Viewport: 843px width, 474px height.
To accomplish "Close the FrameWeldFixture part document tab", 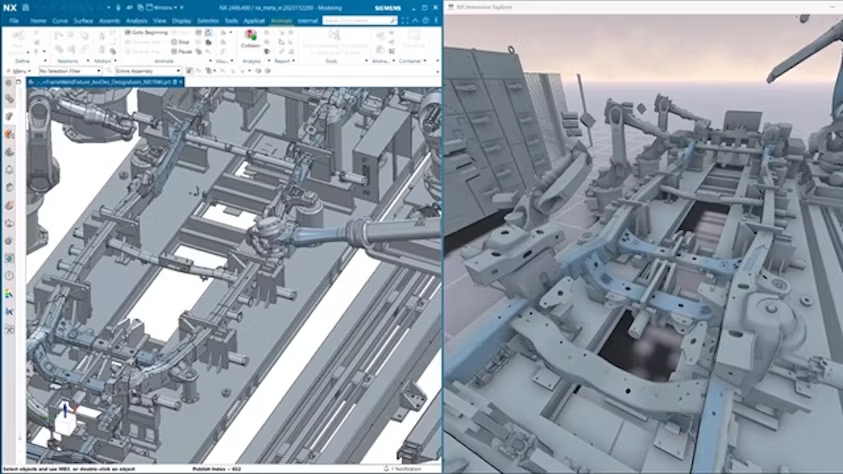I will point(177,83).
